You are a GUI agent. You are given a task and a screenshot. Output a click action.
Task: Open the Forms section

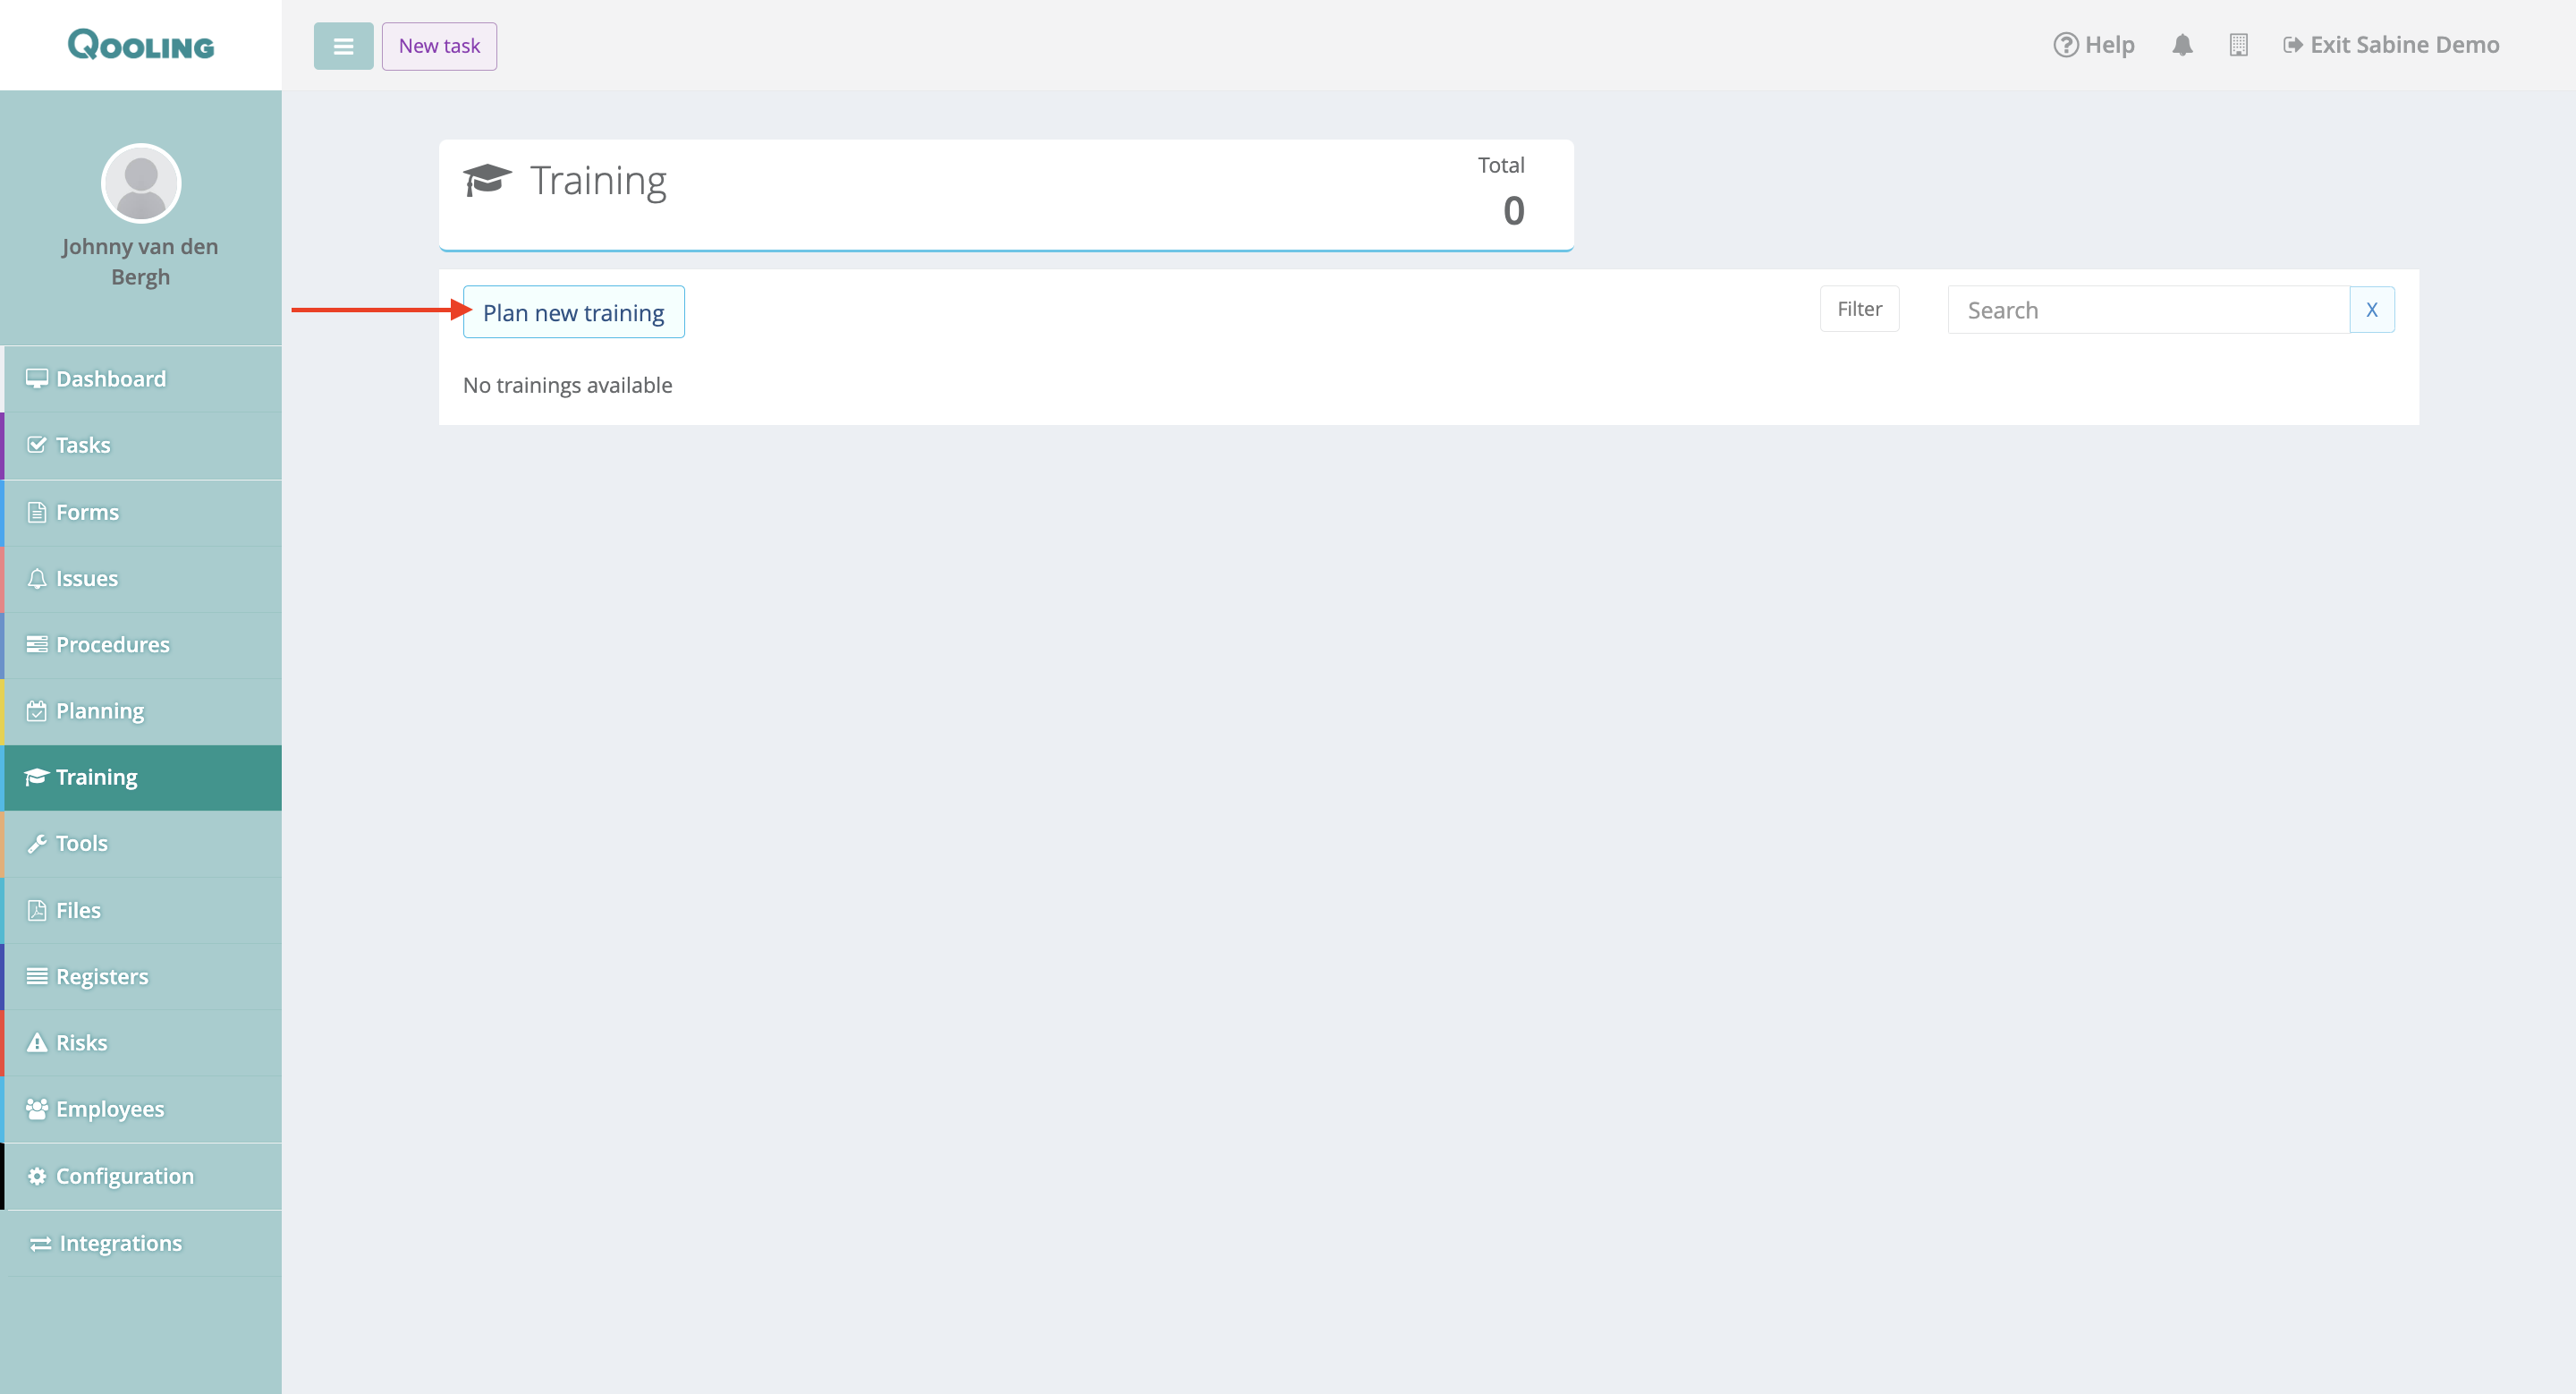click(87, 512)
